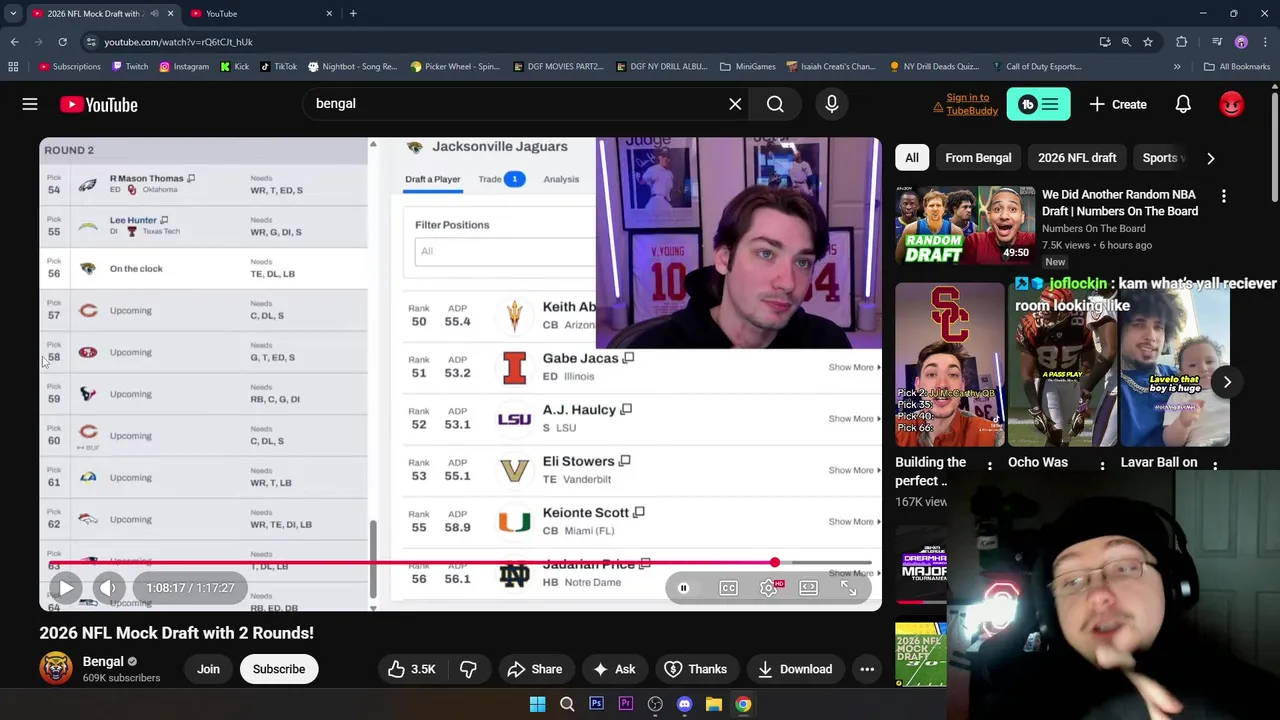Open the red account avatar menu
Viewport: 1280px width, 720px height.
[1231, 104]
